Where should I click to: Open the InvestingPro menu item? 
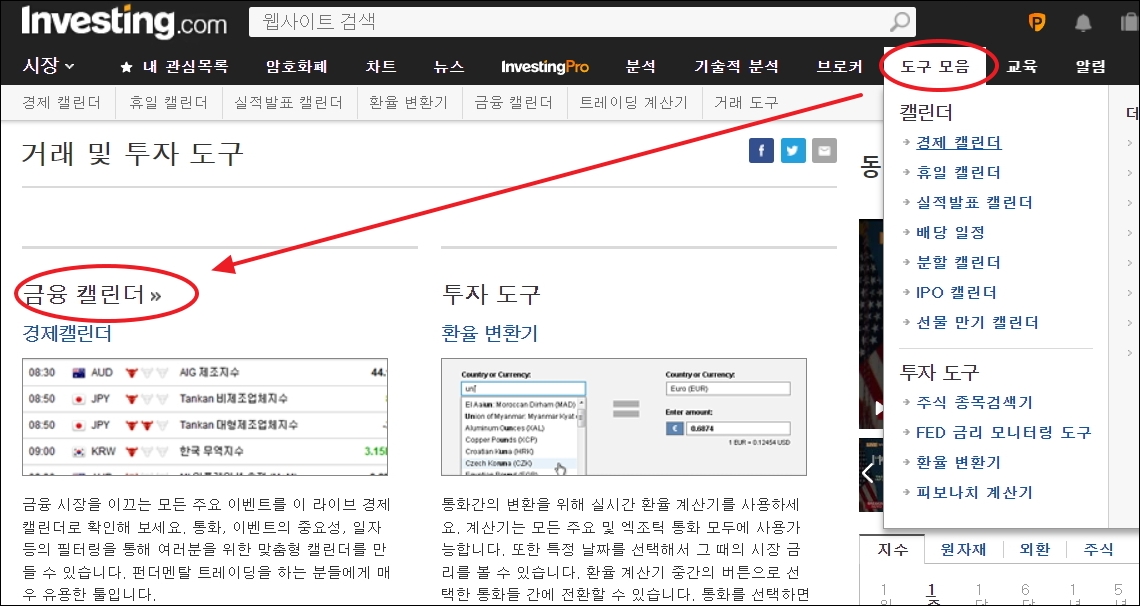(x=545, y=67)
